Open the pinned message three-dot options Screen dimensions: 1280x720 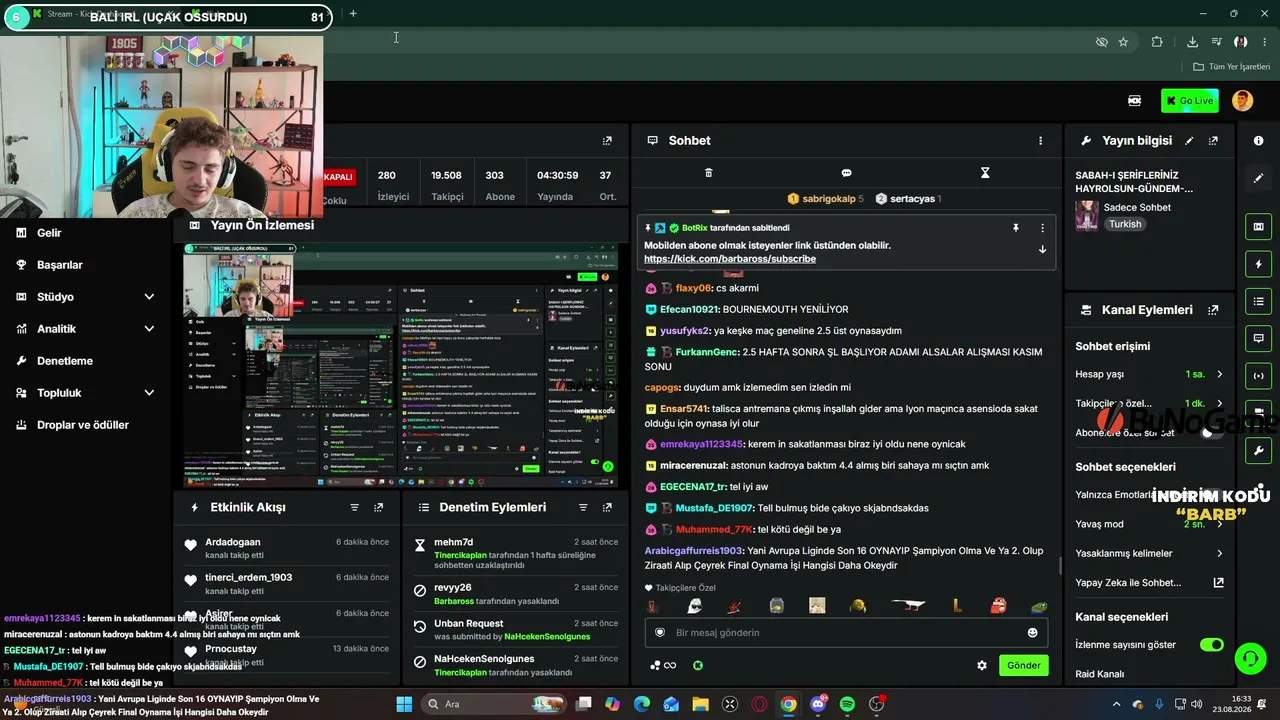[x=1042, y=228]
